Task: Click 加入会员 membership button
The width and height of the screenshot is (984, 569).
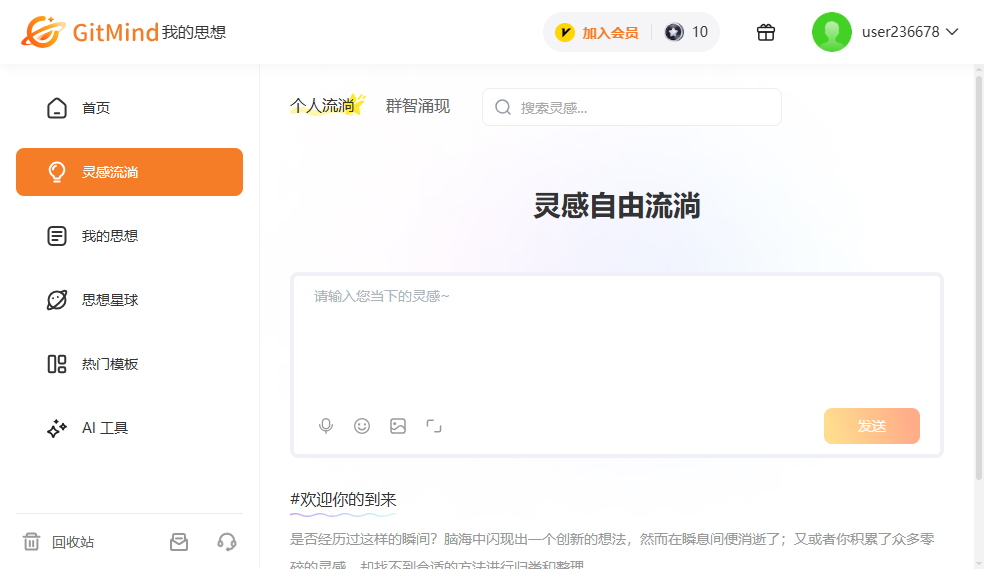Action: pos(610,33)
